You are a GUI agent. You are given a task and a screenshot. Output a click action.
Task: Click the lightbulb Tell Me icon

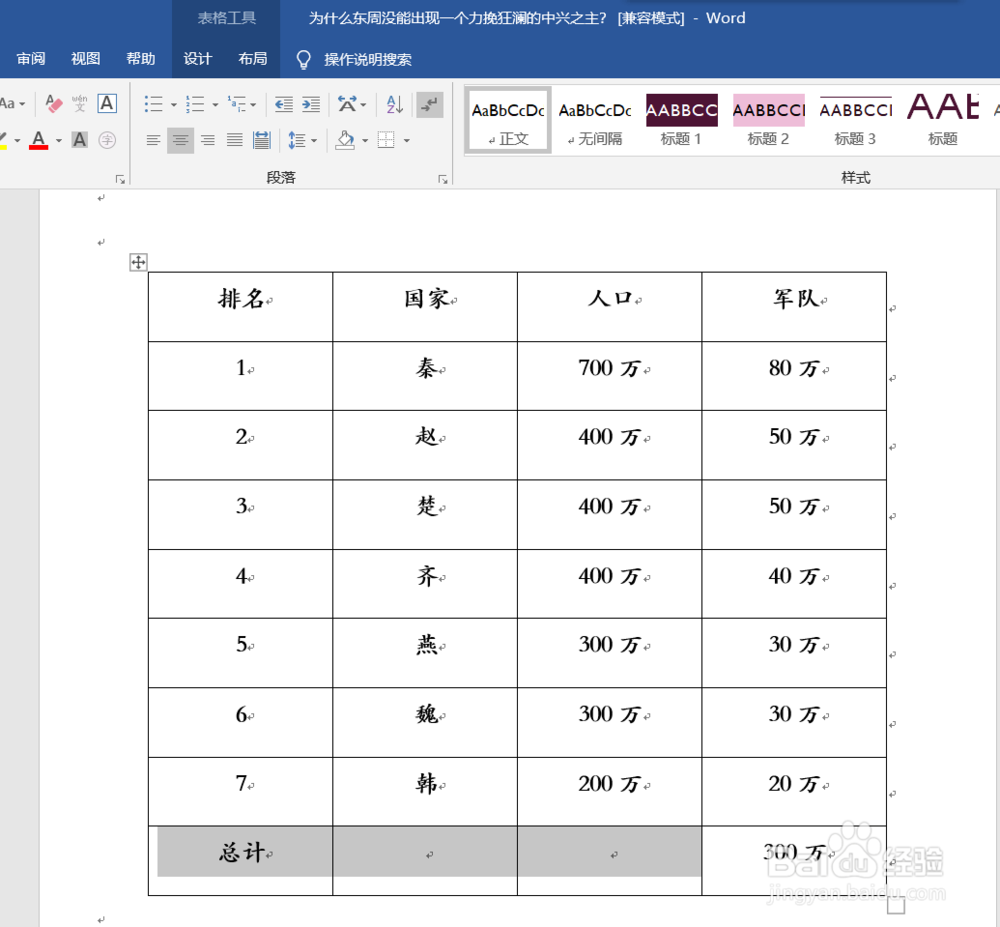click(x=304, y=59)
